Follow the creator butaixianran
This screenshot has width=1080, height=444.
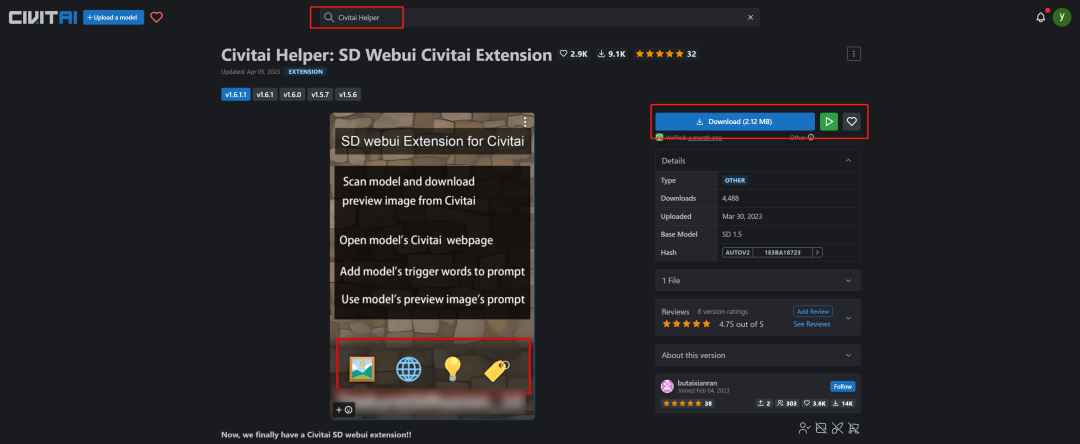(x=842, y=386)
